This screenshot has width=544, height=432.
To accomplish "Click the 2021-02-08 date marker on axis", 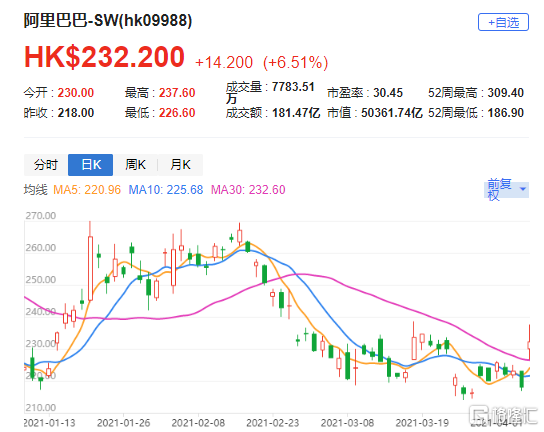I will [x=198, y=423].
